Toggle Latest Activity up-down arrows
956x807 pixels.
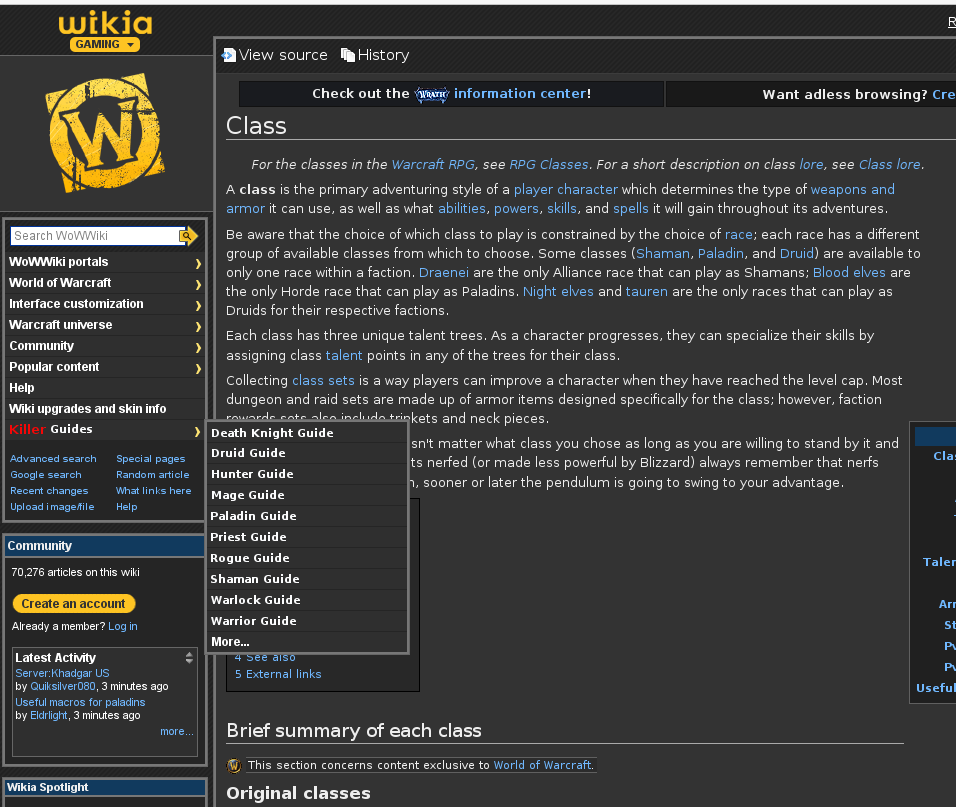tap(189, 658)
